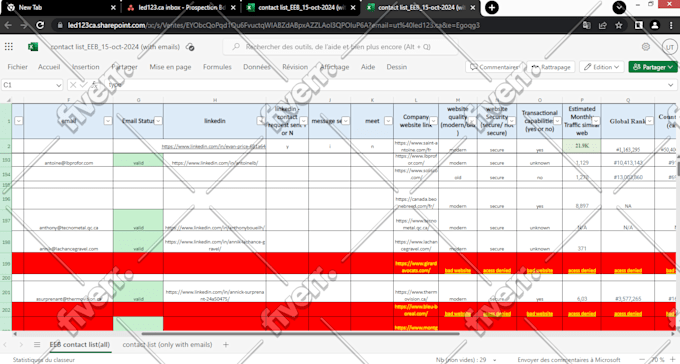
Task: Open the browser side panel icon
Action: pos(638,25)
